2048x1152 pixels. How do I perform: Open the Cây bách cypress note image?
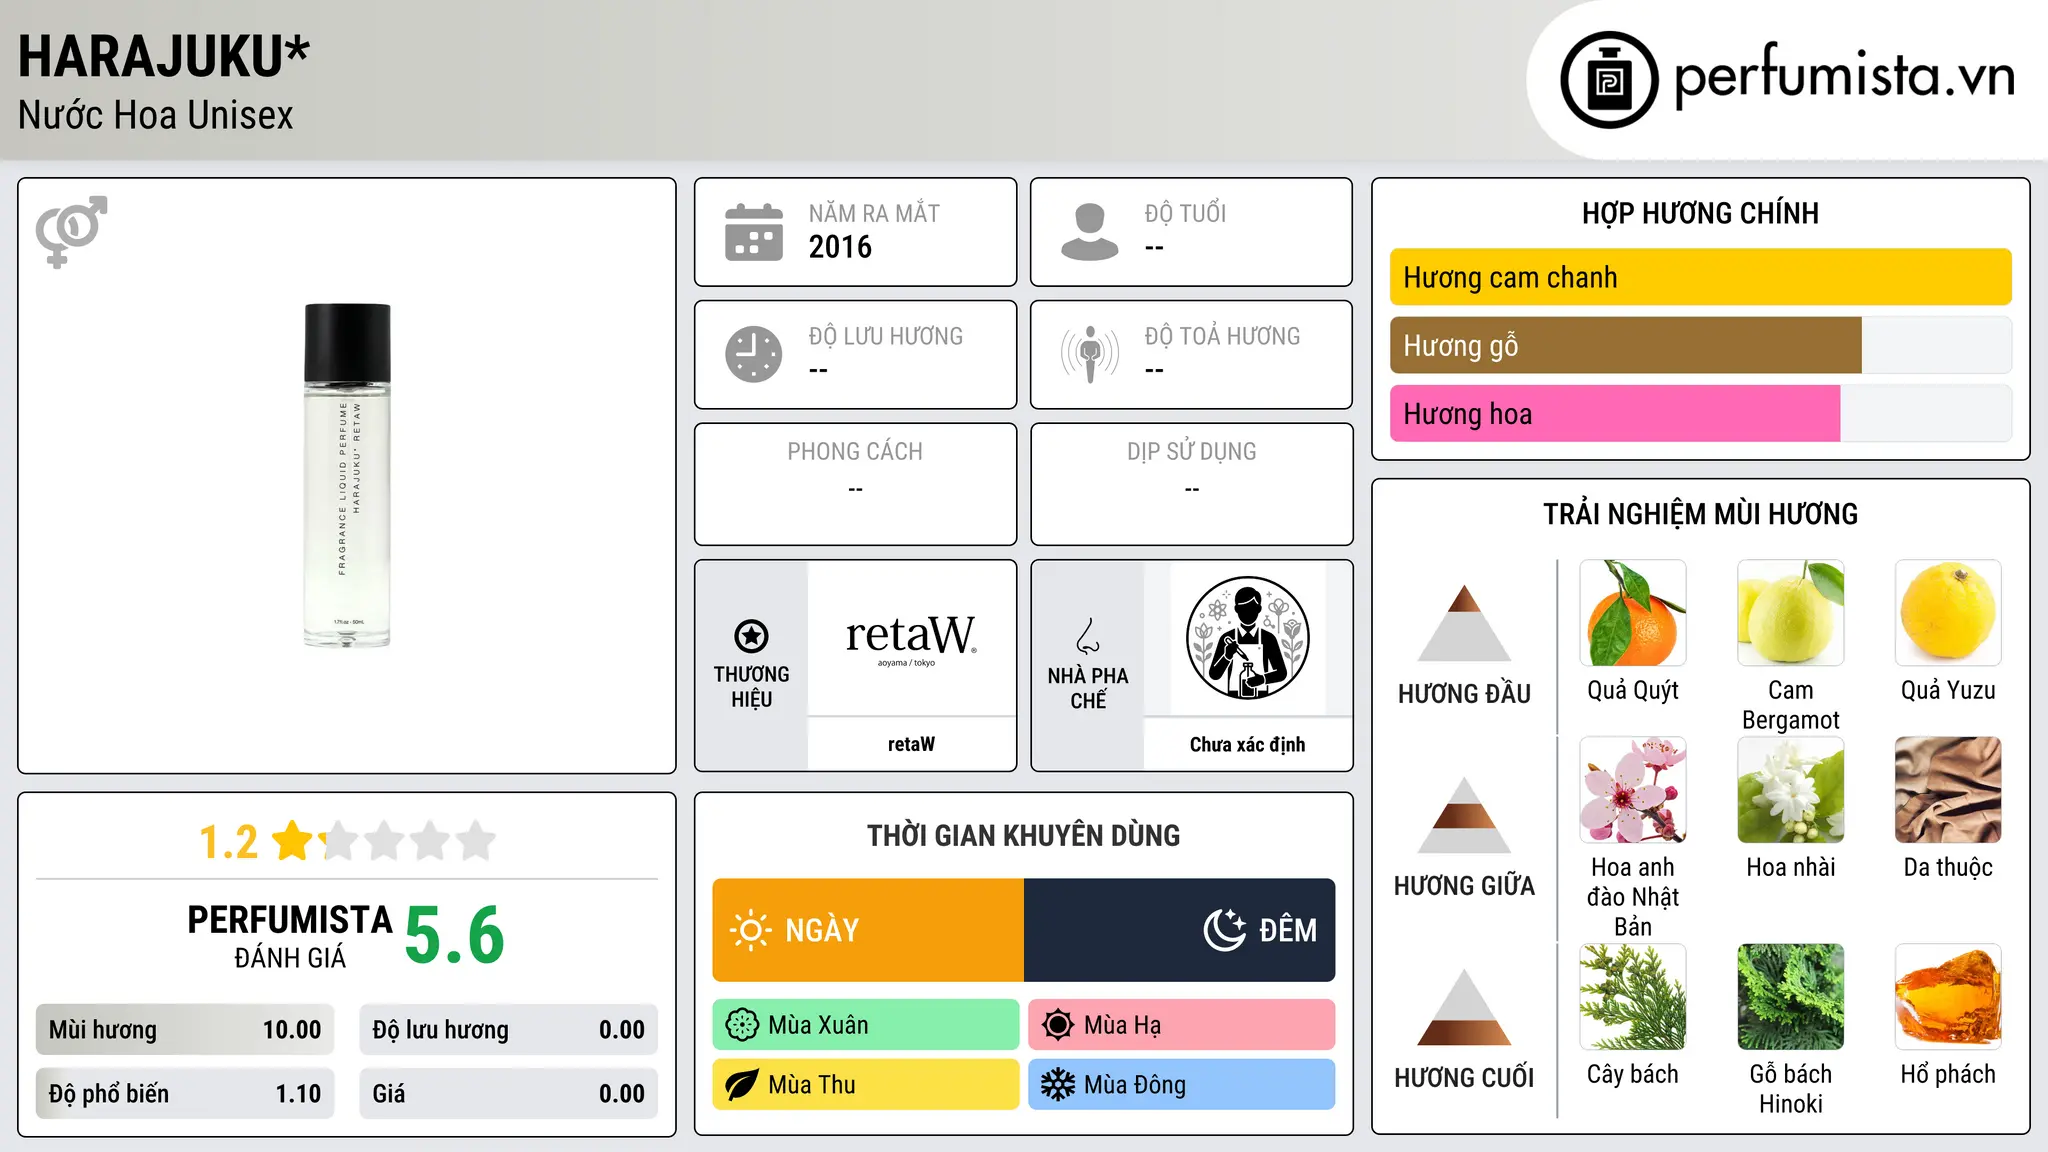[1633, 997]
